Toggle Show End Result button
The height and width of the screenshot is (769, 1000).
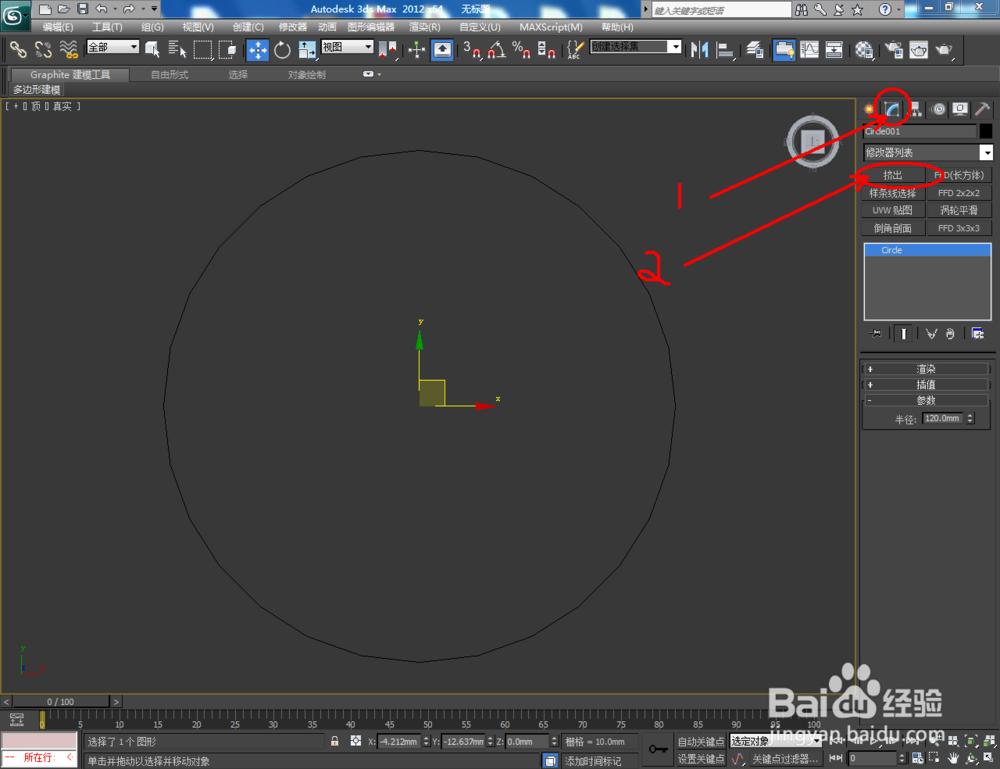point(903,333)
